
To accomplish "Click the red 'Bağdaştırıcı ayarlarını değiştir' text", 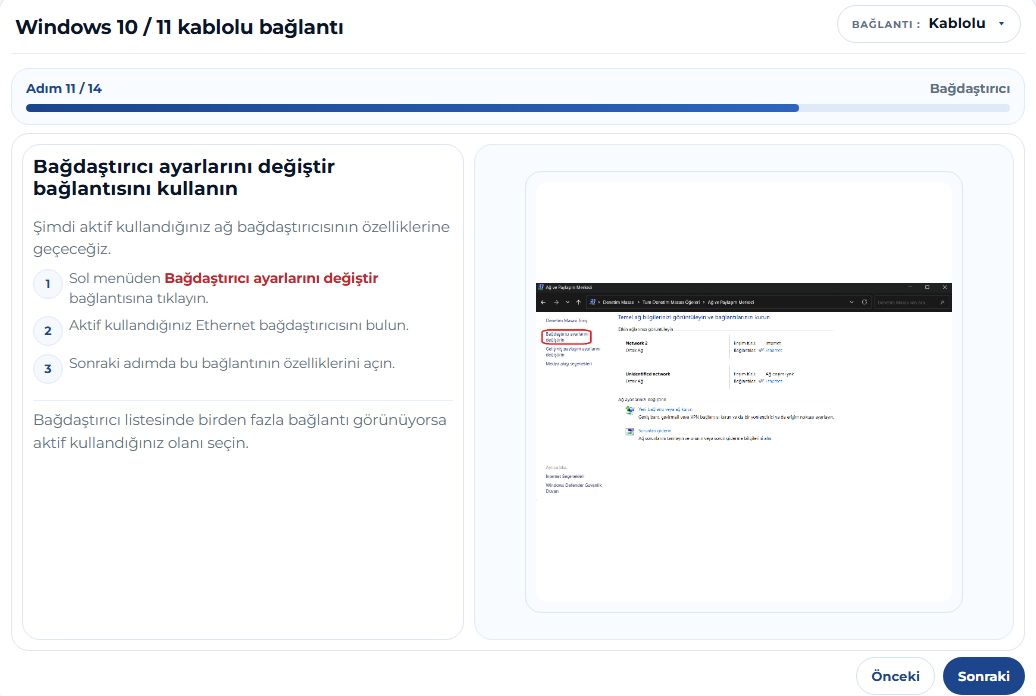I will [x=271, y=278].
